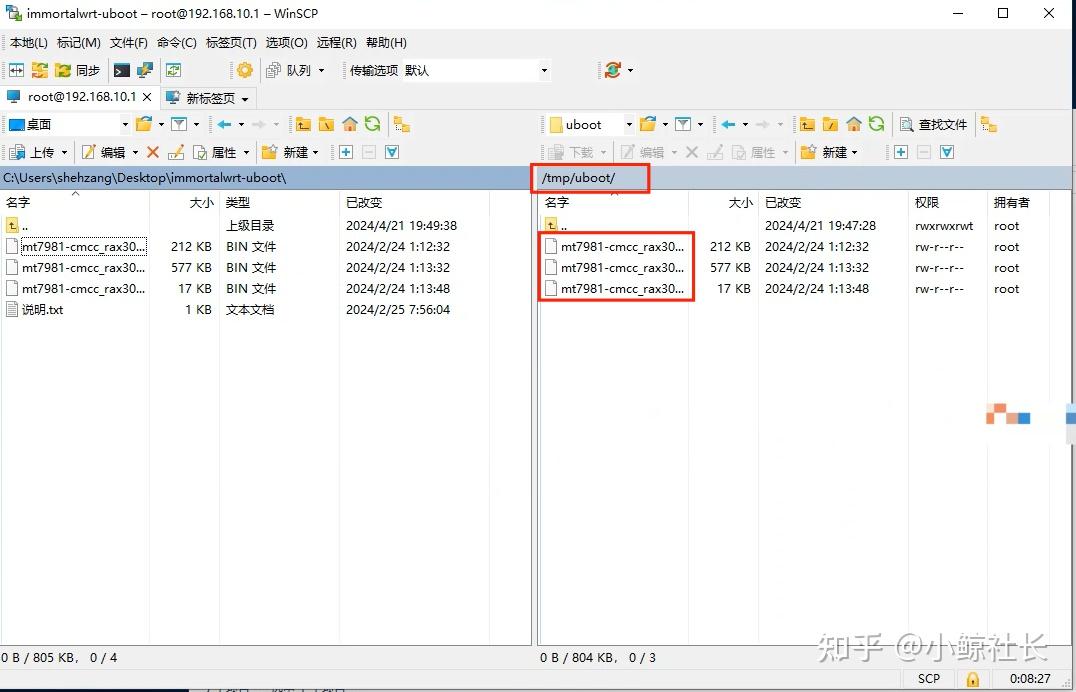Synchronize directories with the 同步 icon
1076x692 pixels.
63,70
